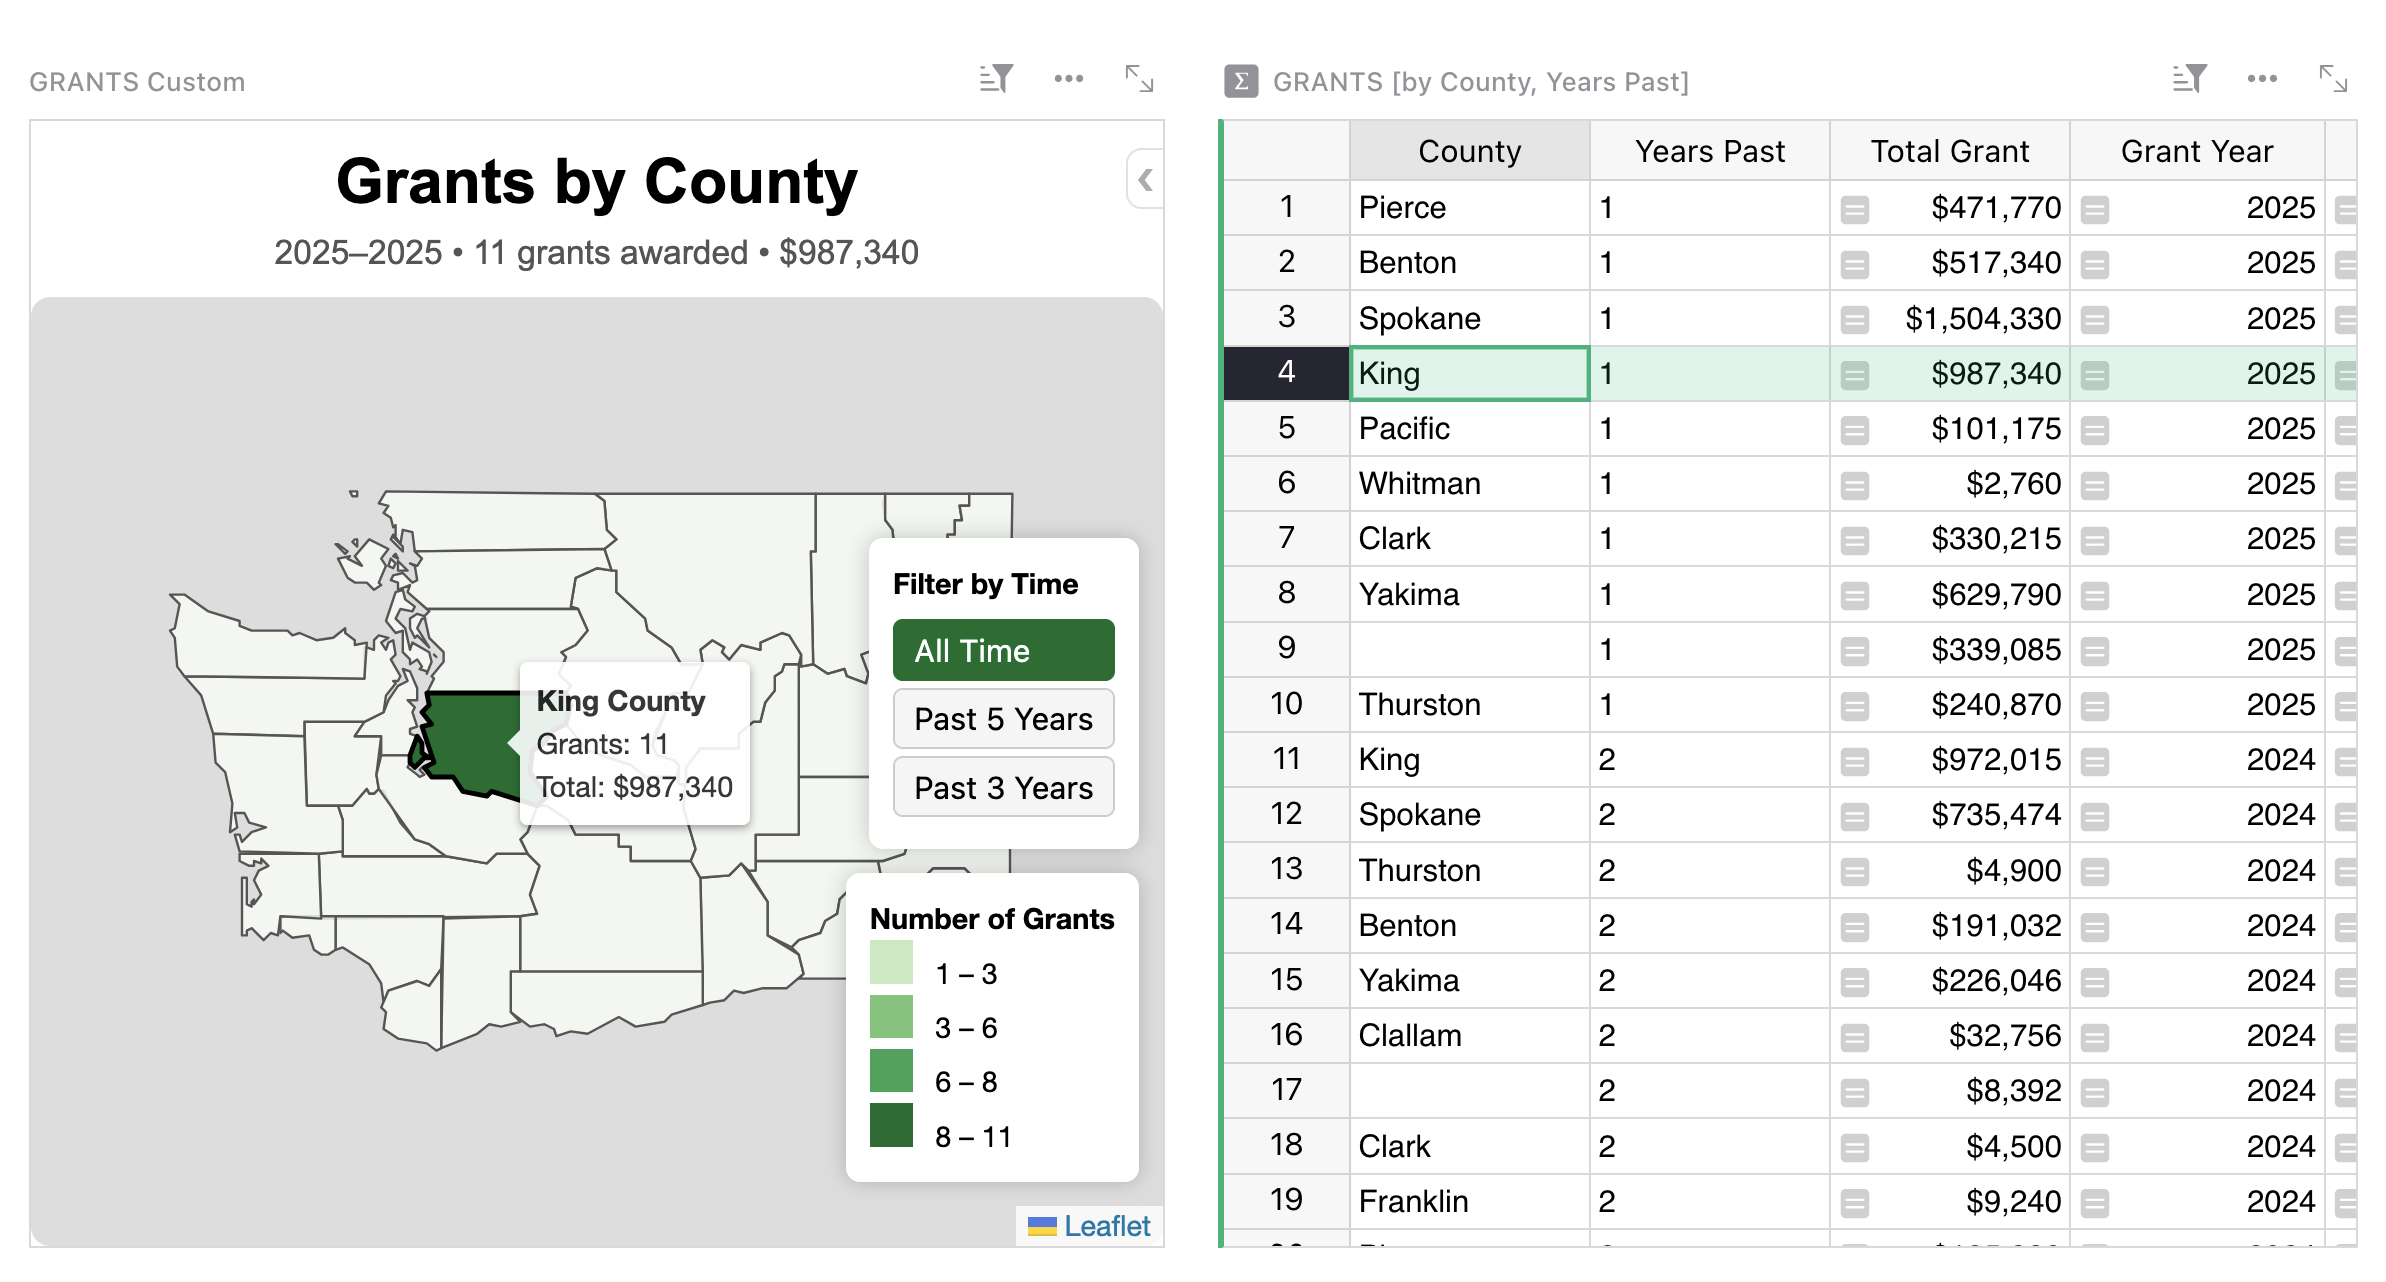Expand the GRANTS by County table widget
The width and height of the screenshot is (2386, 1282).
2332,79
